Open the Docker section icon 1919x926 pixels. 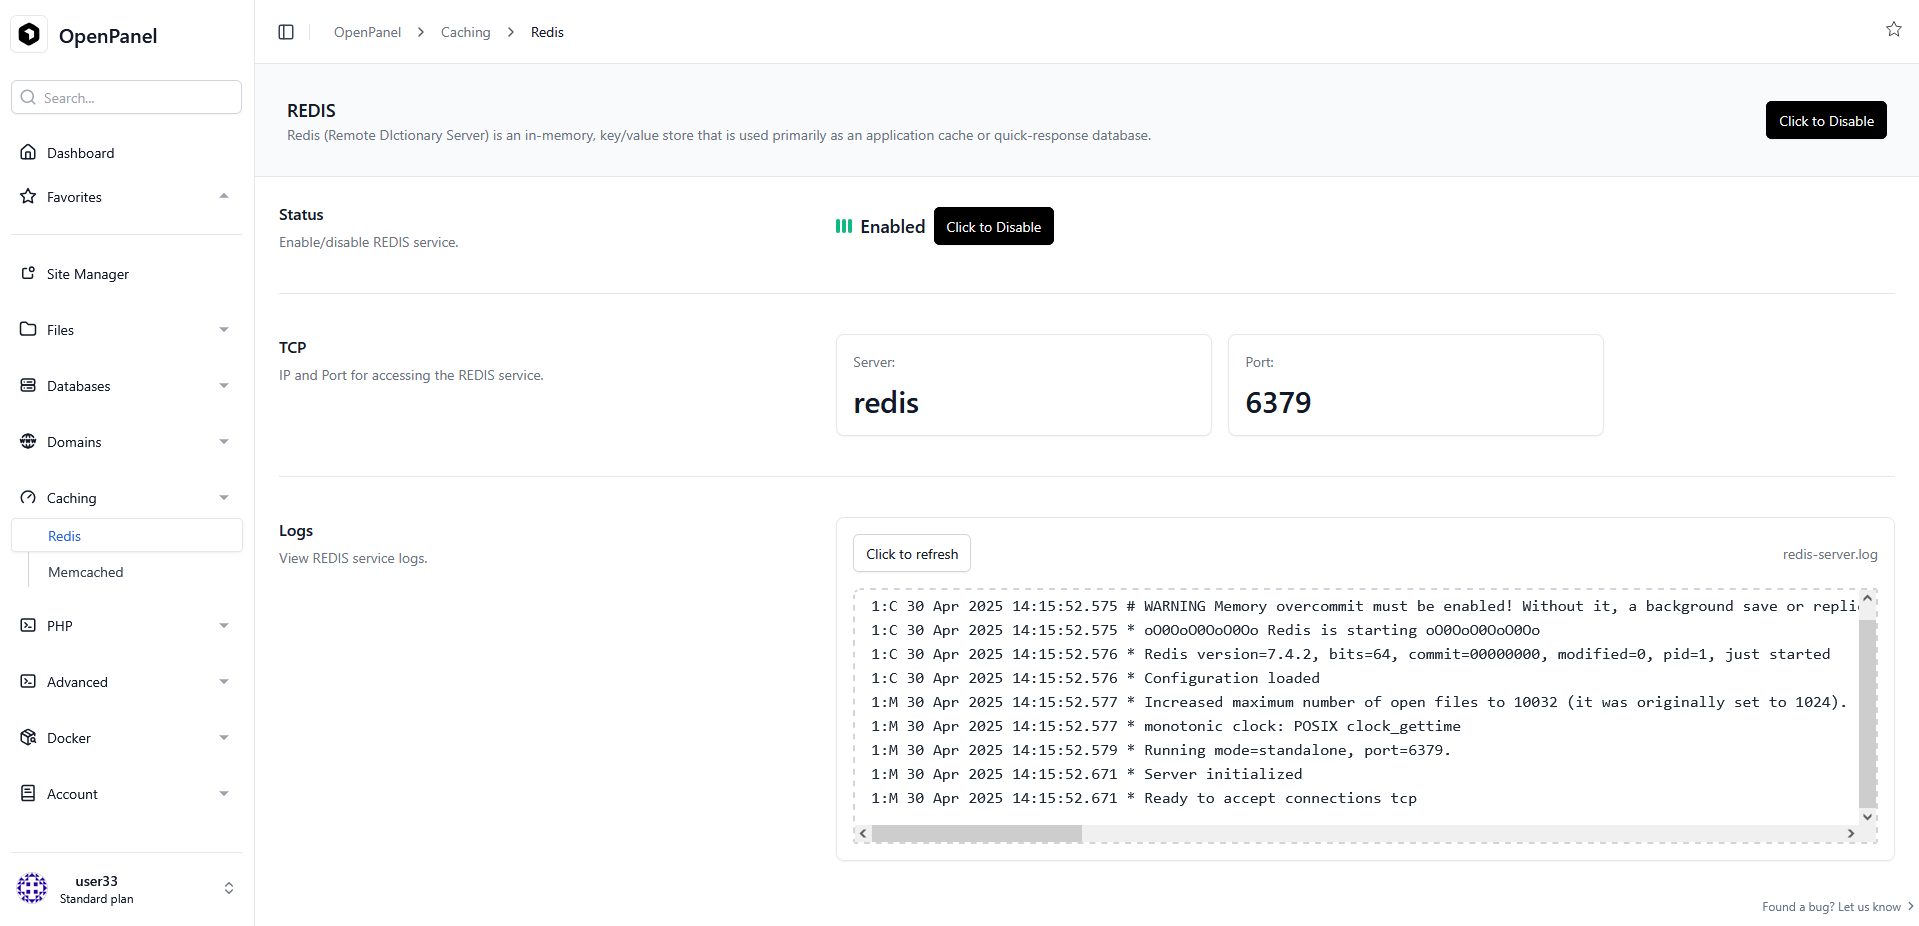coord(29,737)
